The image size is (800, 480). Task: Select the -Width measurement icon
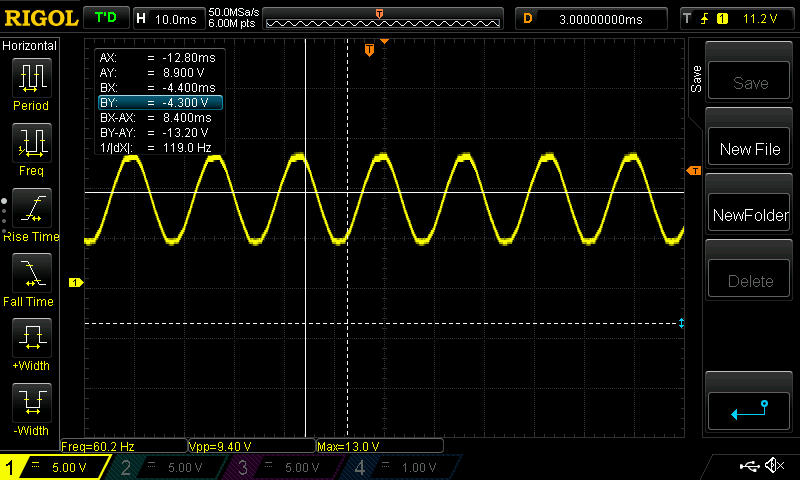click(32, 402)
